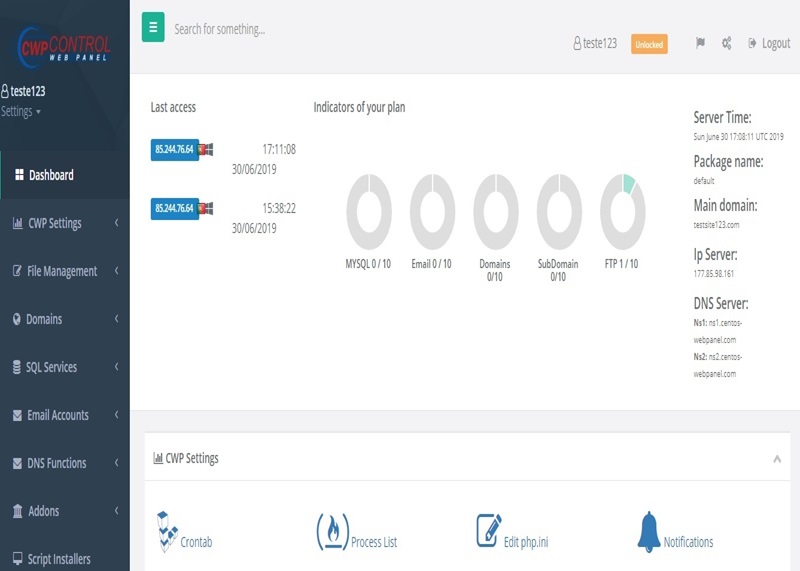Click the MYSQL 0 / 10 donut chart

pos(369,211)
